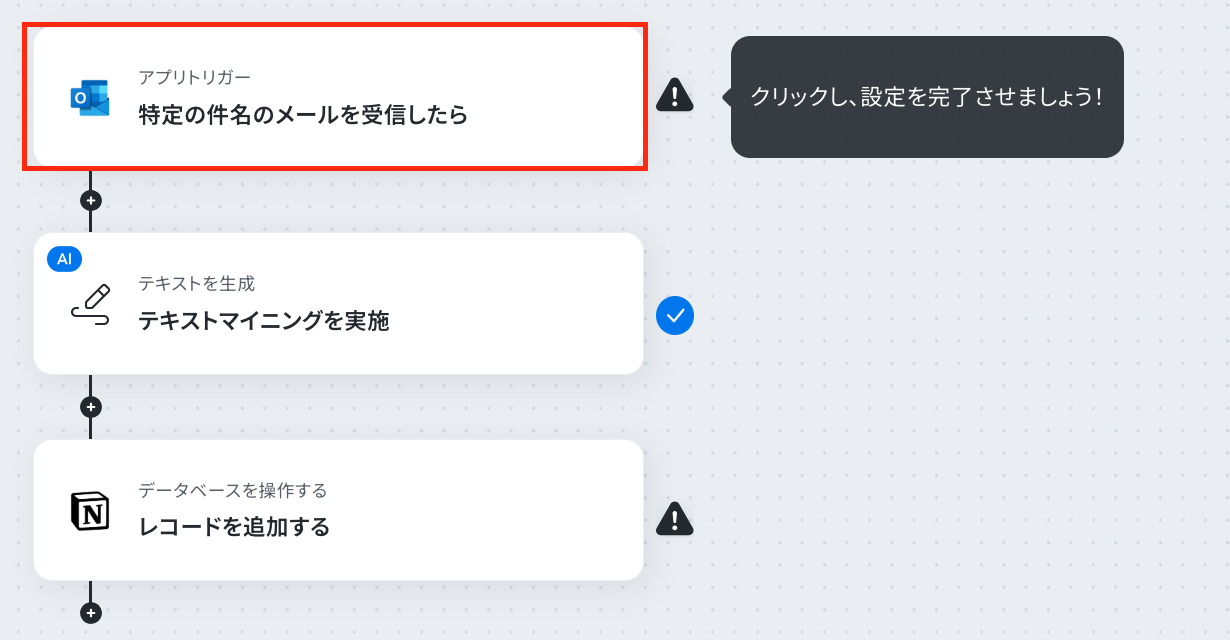Add step between text mining and Notion
The image size is (1230, 640).
(91, 407)
